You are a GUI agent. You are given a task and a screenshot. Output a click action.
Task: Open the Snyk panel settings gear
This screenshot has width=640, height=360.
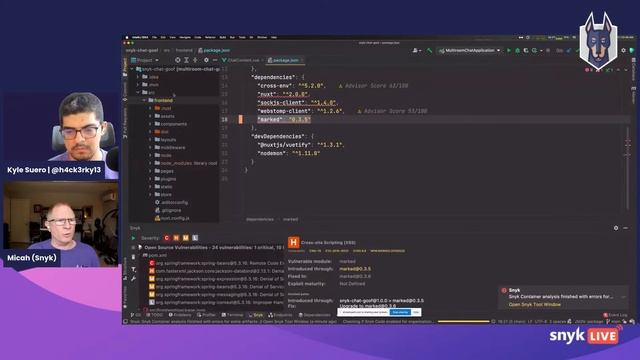pyautogui.click(x=616, y=228)
